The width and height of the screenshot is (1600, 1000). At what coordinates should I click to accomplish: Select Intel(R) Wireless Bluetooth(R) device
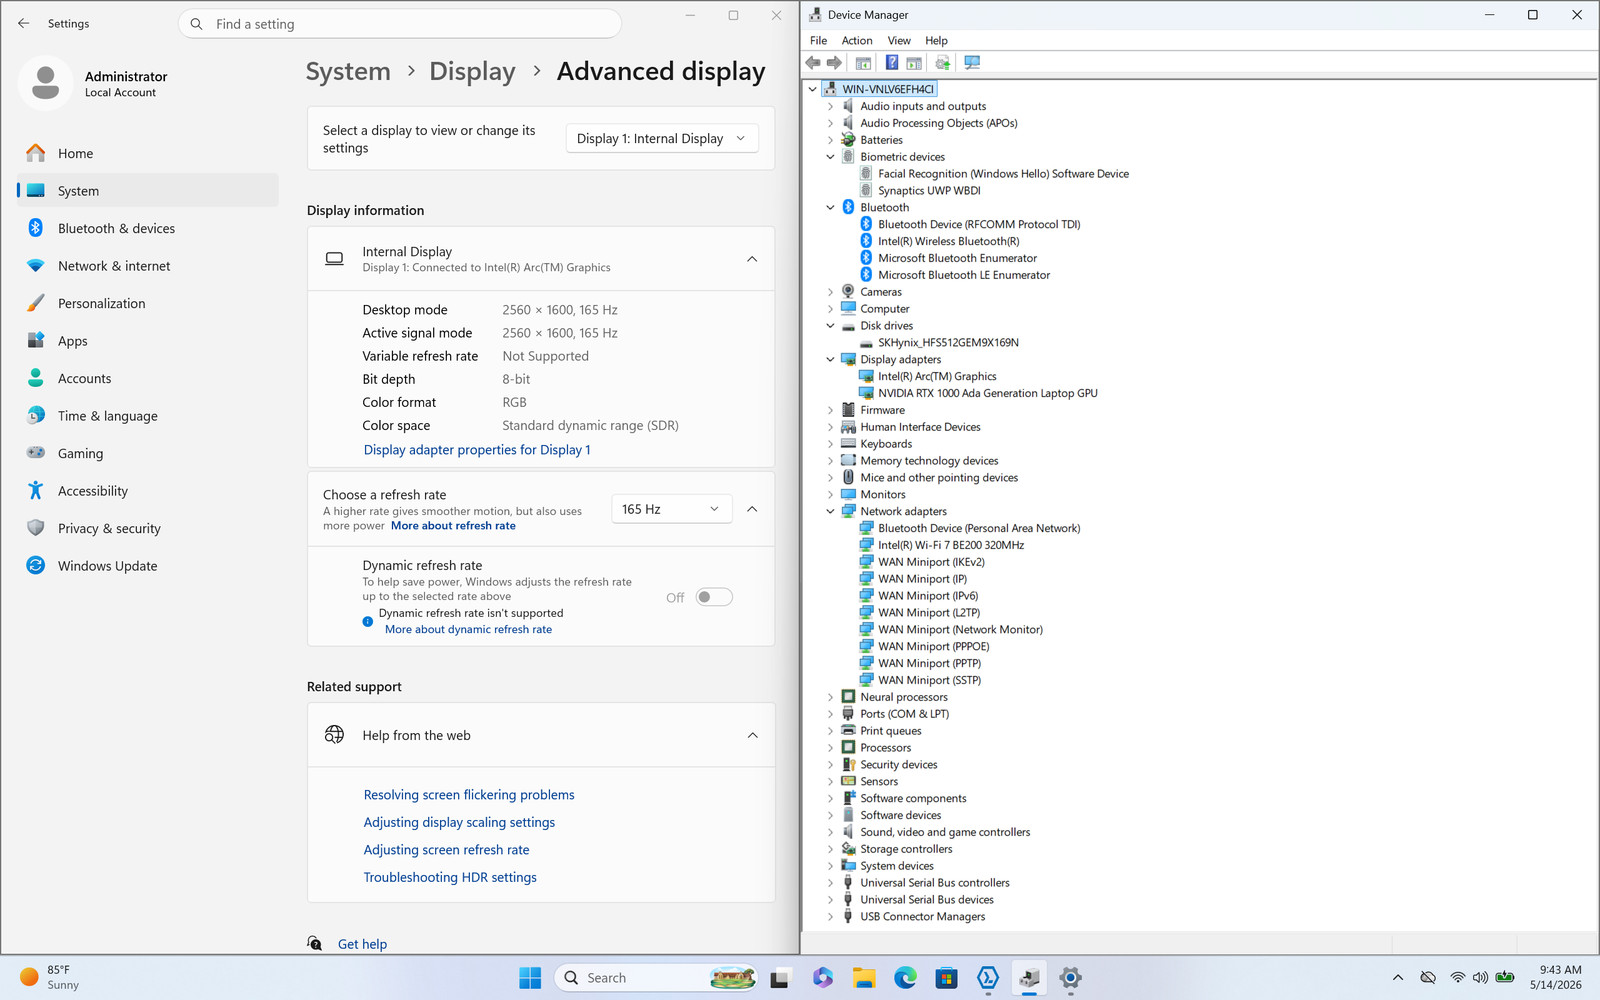click(x=949, y=241)
